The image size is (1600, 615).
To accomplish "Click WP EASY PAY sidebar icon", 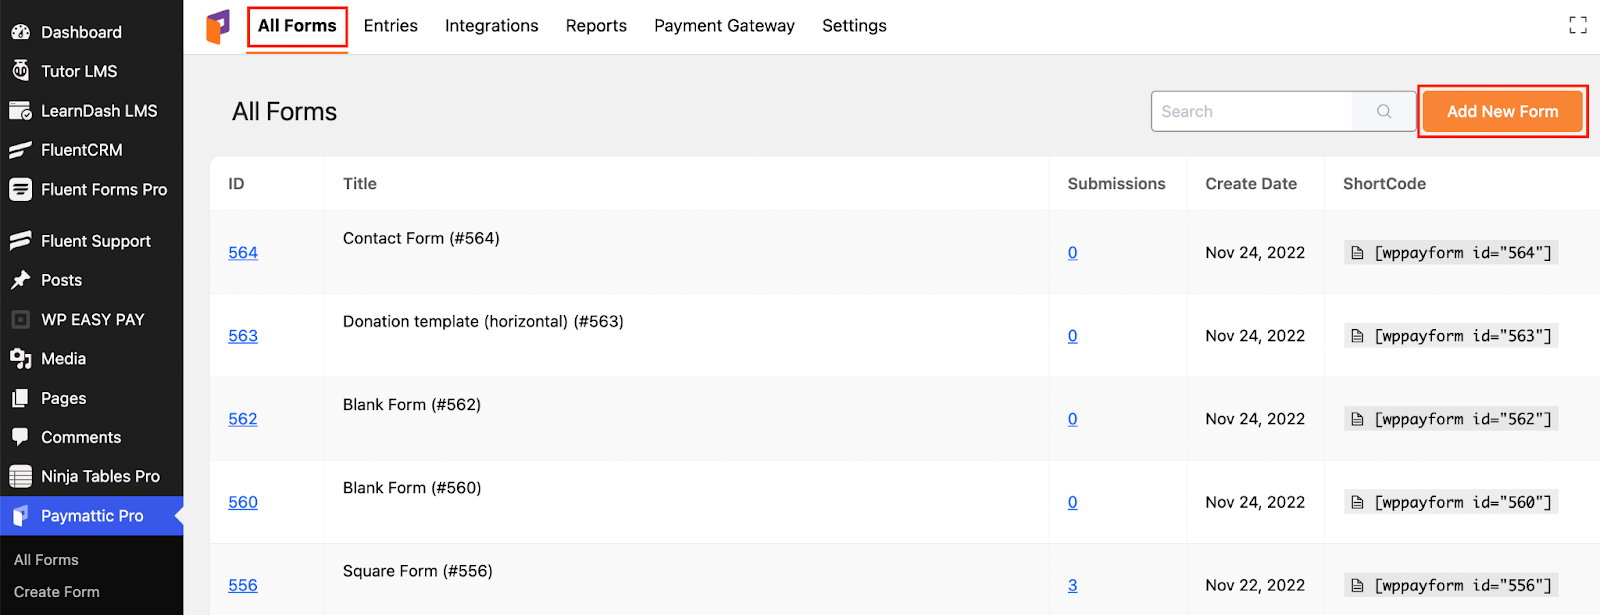I will [20, 320].
